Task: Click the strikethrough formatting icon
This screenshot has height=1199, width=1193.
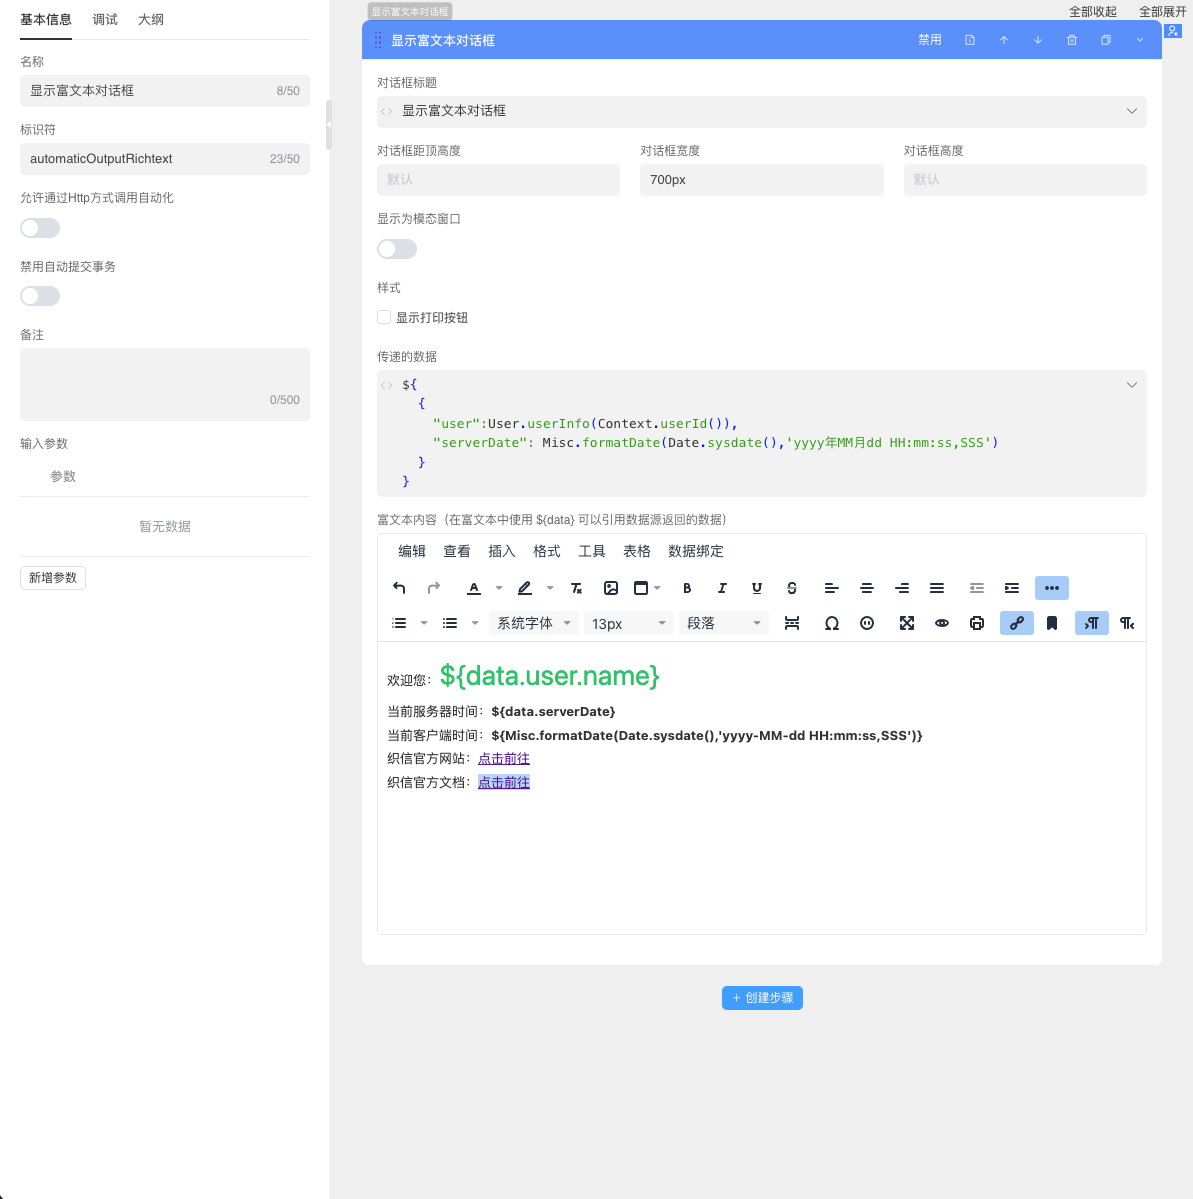Action: pyautogui.click(x=792, y=588)
